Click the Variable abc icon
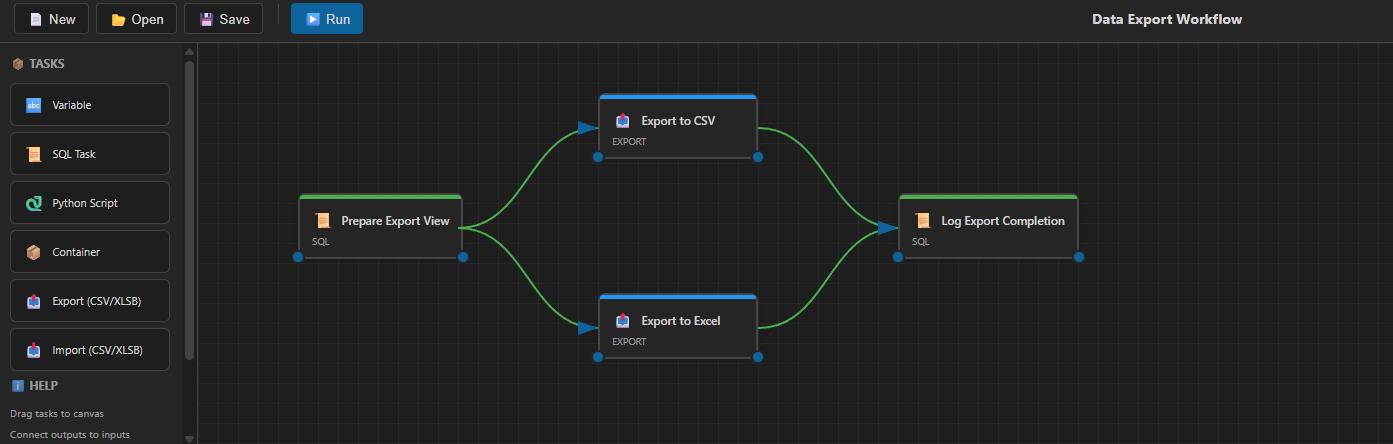The width and height of the screenshot is (1393, 444). (x=34, y=105)
